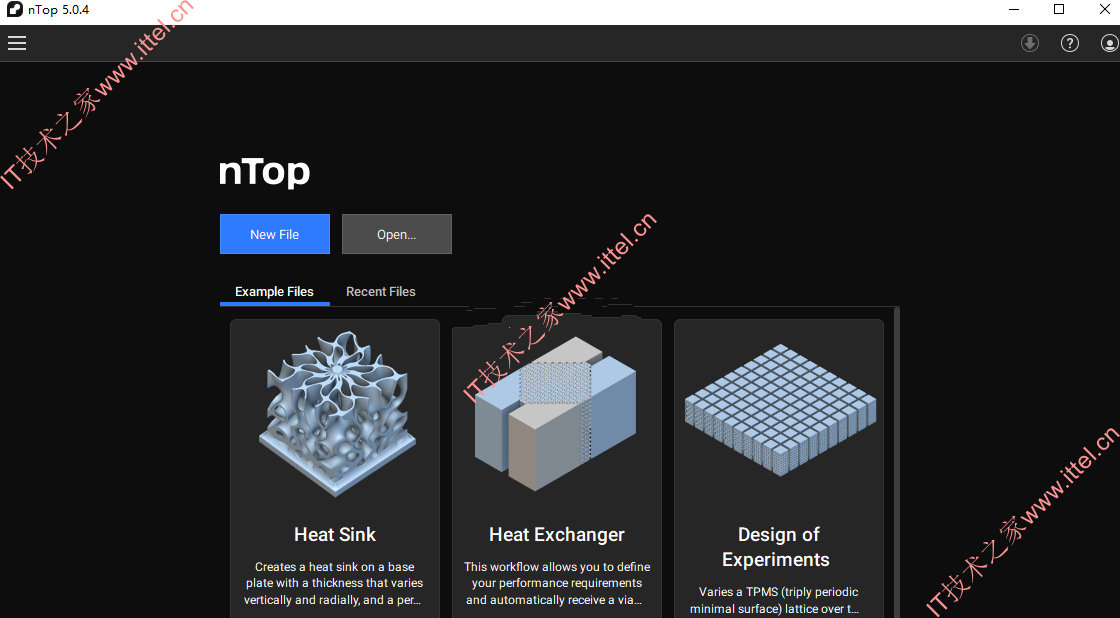
Task: Click the Heat Sink description text
Action: pyautogui.click(x=334, y=583)
